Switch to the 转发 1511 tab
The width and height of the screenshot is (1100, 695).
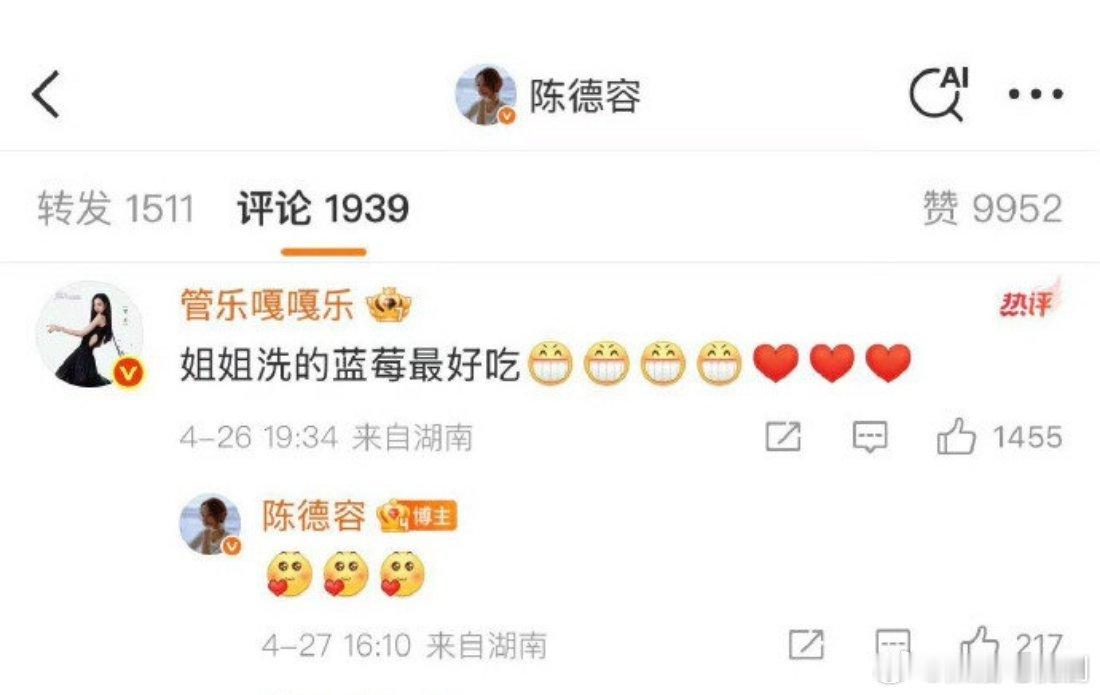[x=115, y=208]
